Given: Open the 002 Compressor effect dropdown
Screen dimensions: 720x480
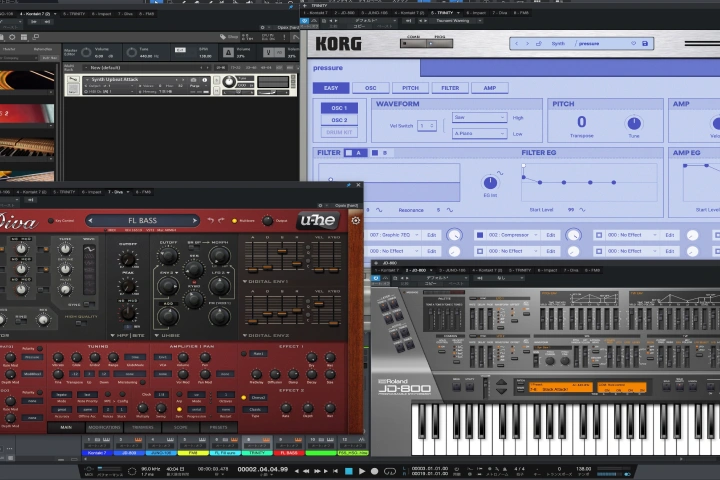Looking at the screenshot, I should pyautogui.click(x=513, y=235).
